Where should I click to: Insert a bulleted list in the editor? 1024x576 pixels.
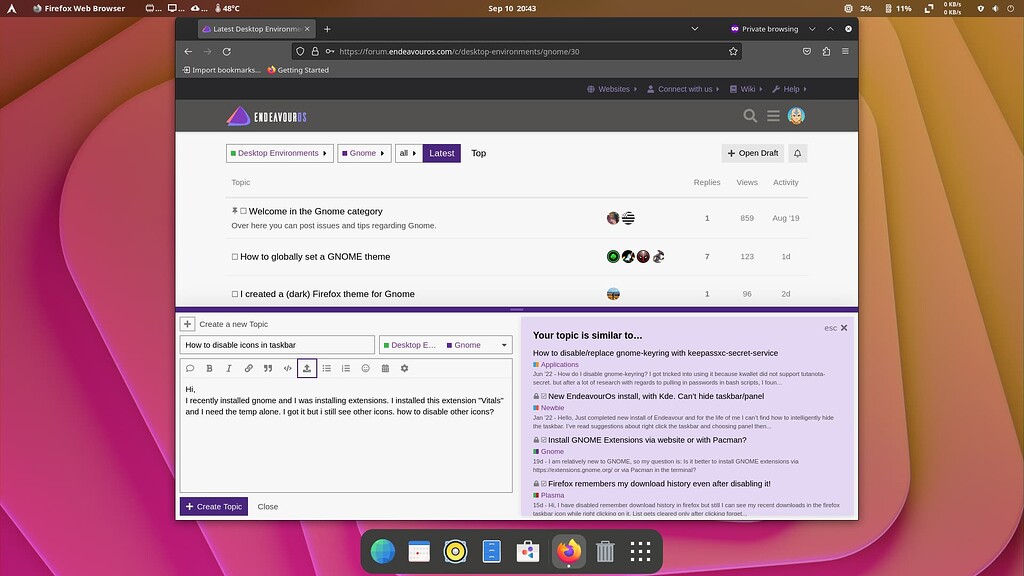(327, 368)
